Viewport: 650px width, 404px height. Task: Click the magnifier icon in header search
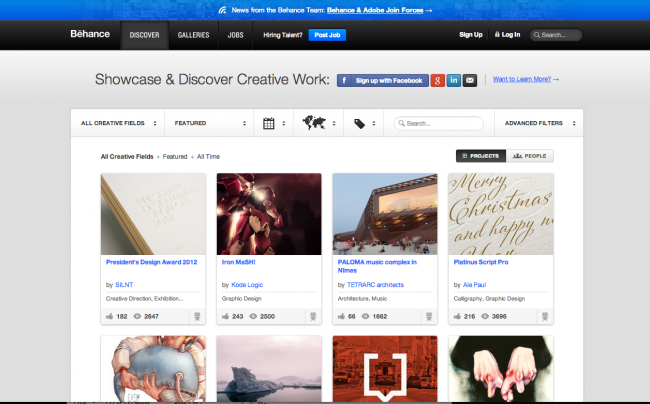(537, 35)
